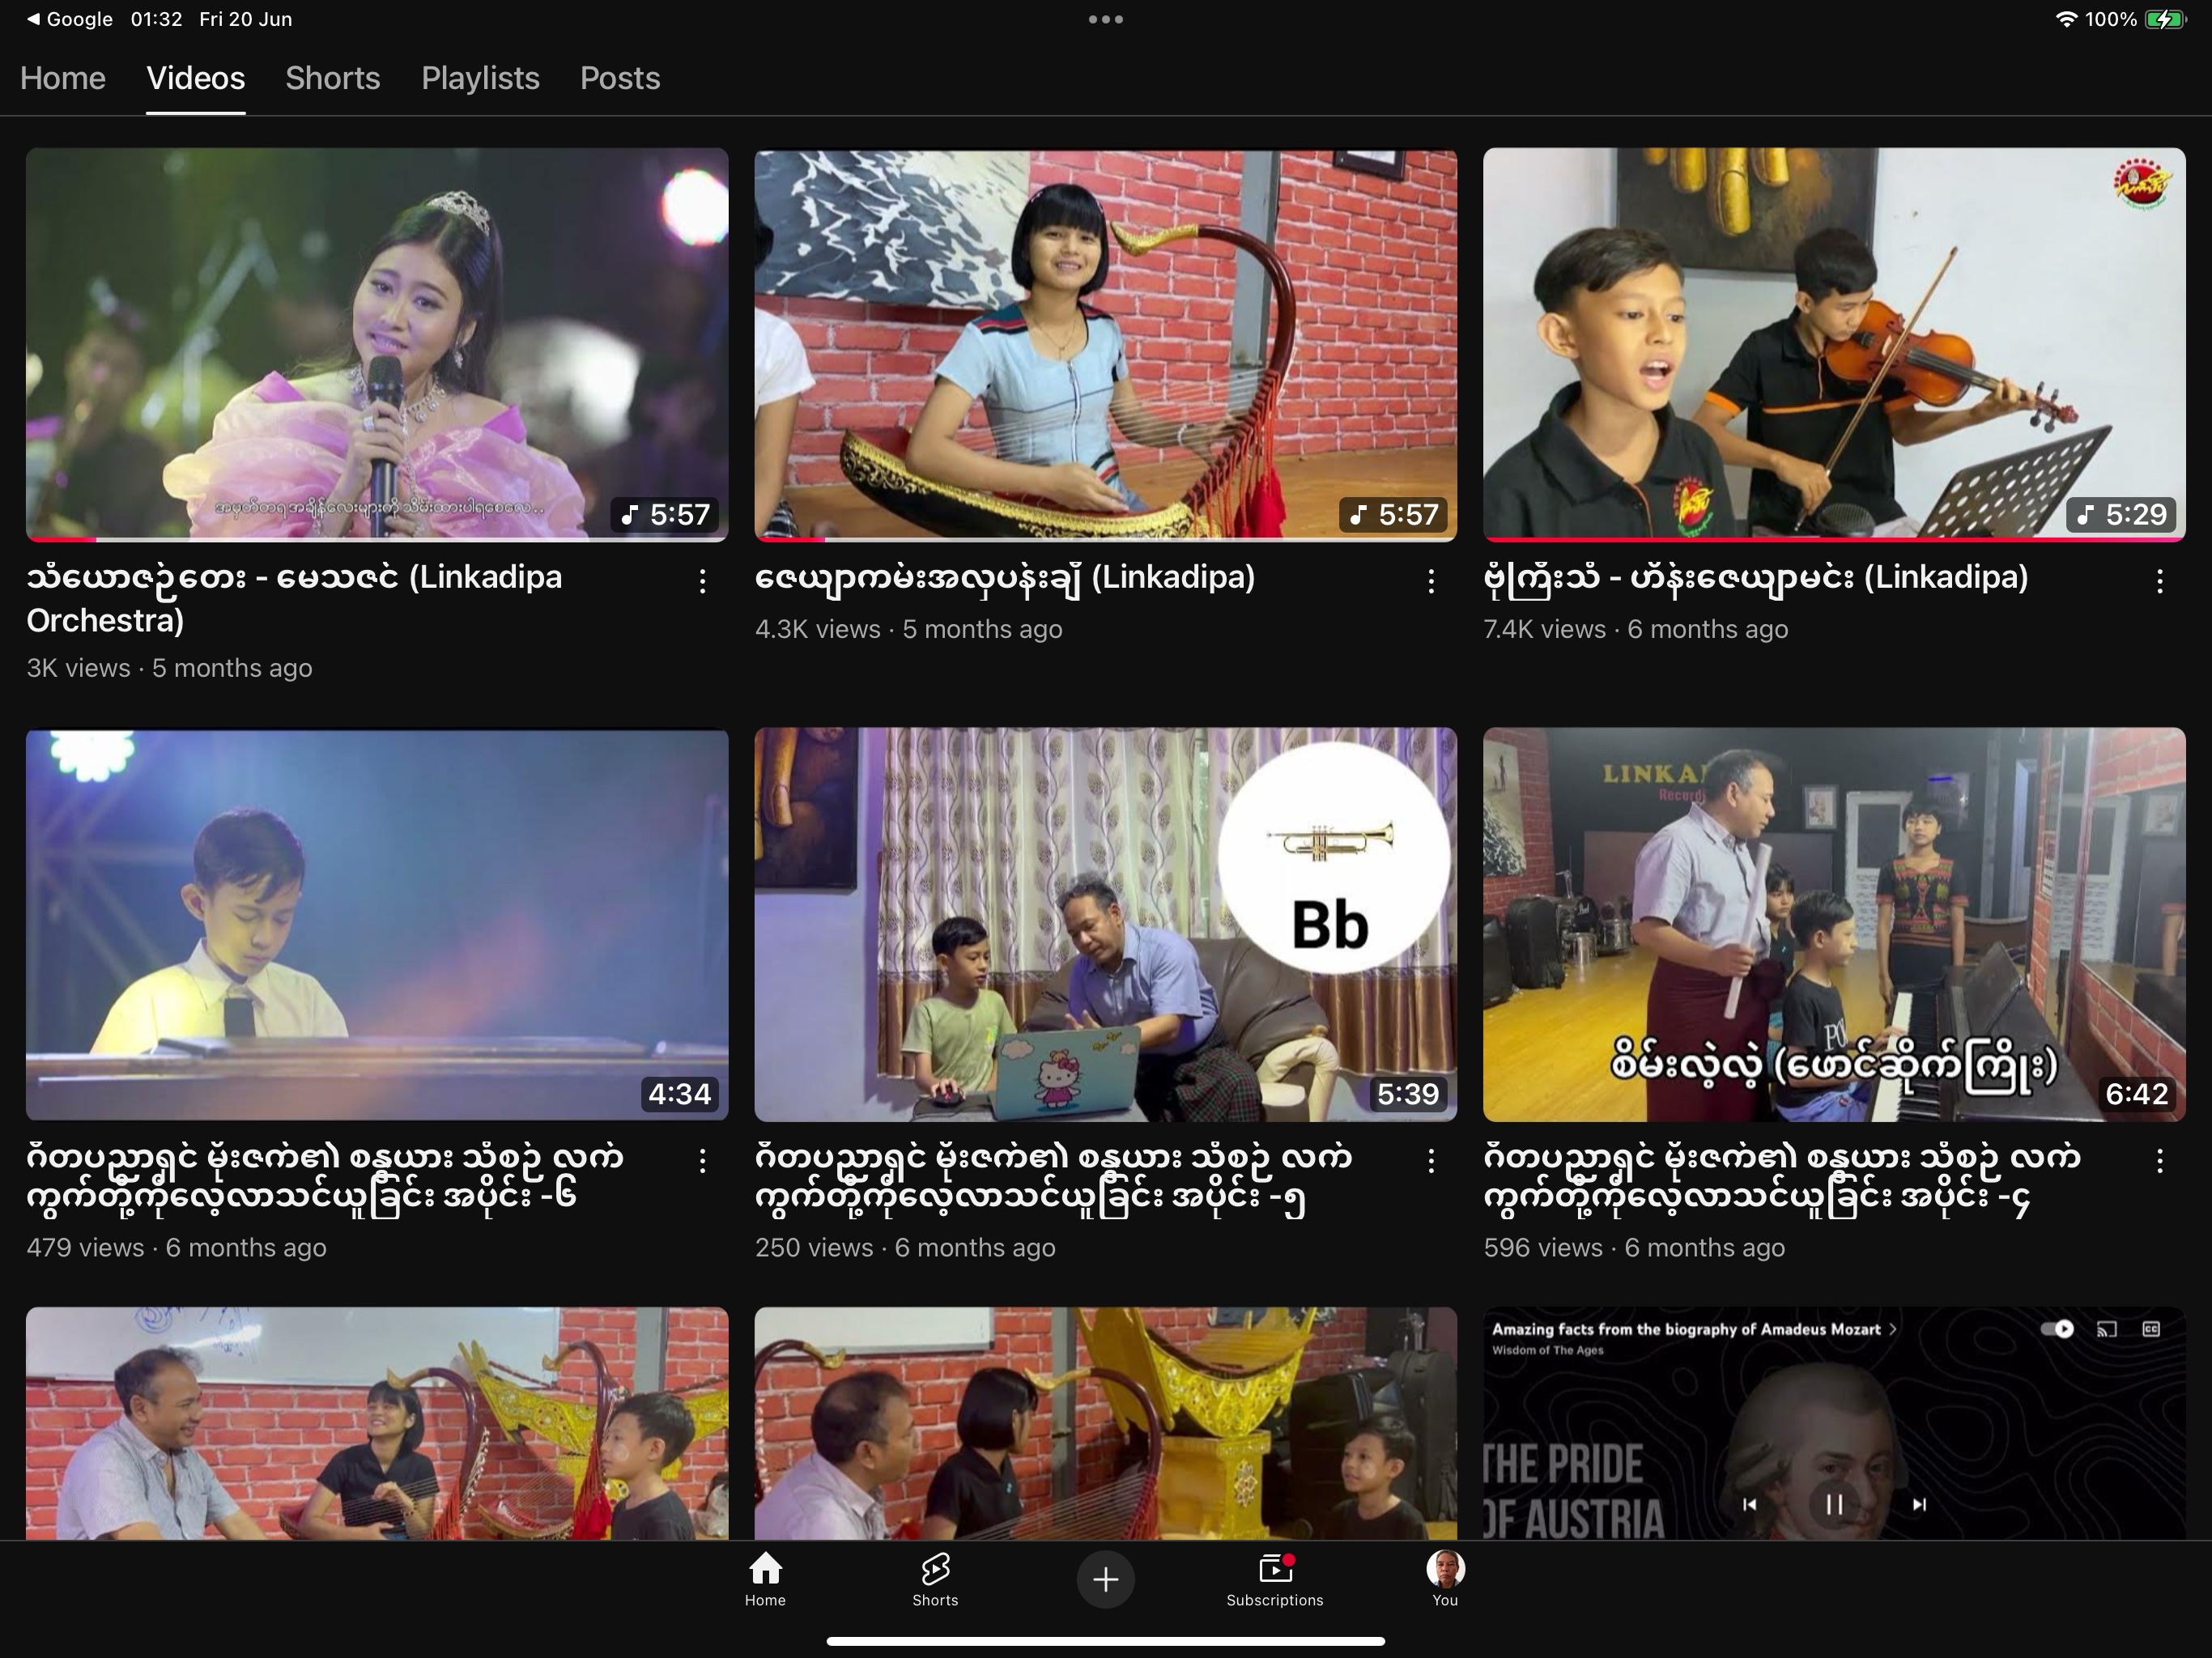Pause the Amadeus Mozart video

[1834, 1504]
